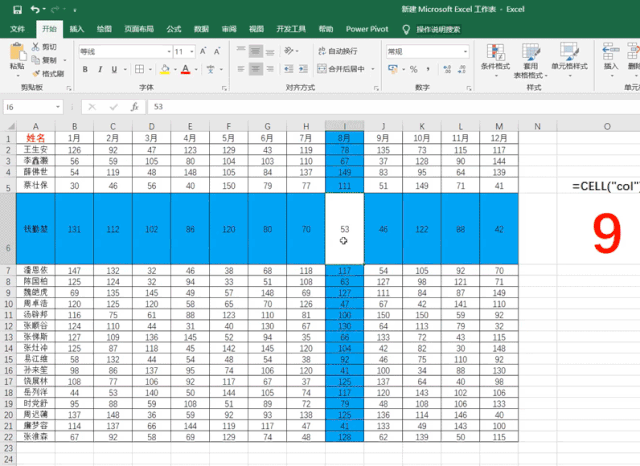The image size is (640, 466).
Task: Click the formula bar confirm checkmark
Action: click(x=113, y=107)
